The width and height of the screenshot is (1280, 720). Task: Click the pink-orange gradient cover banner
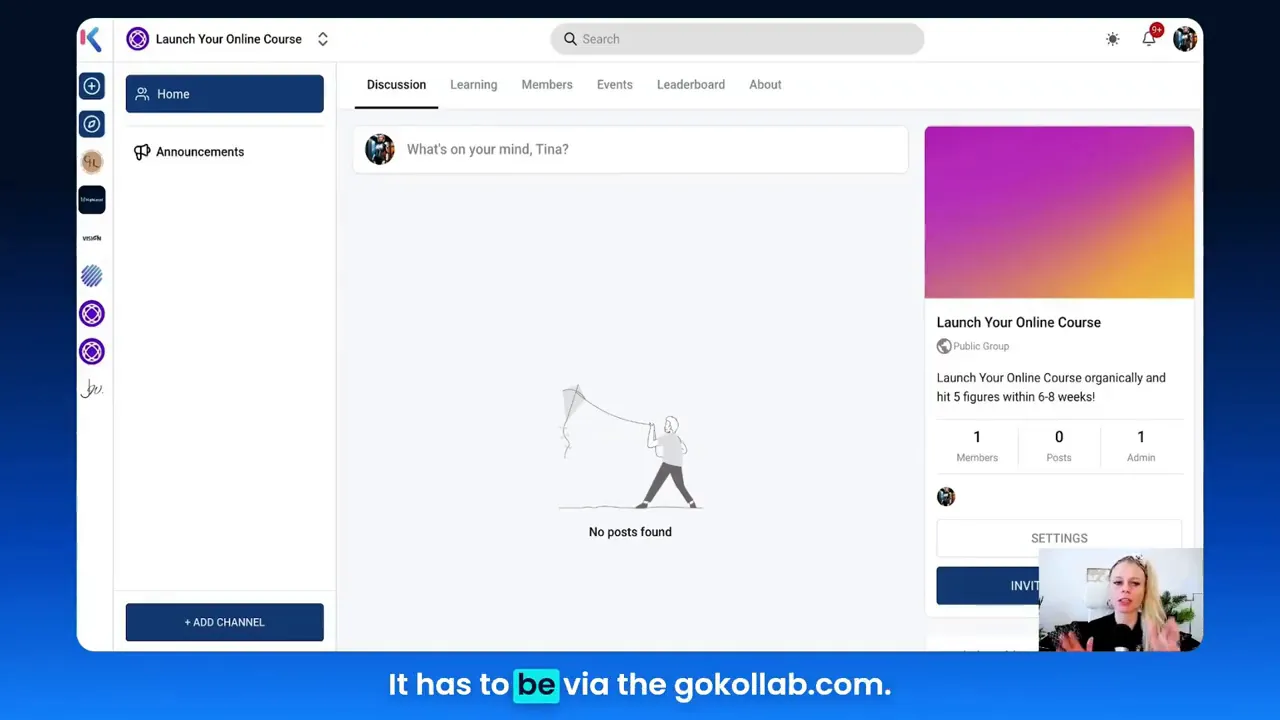(x=1059, y=212)
